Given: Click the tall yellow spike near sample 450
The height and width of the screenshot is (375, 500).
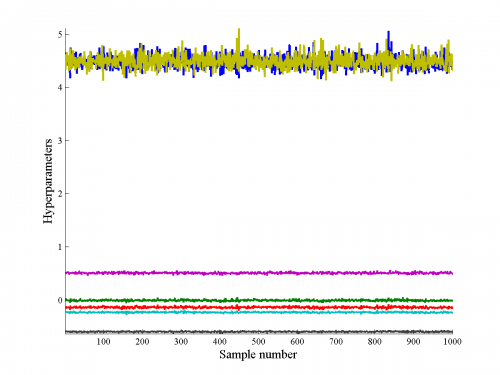Looking at the screenshot, I should (x=239, y=42).
